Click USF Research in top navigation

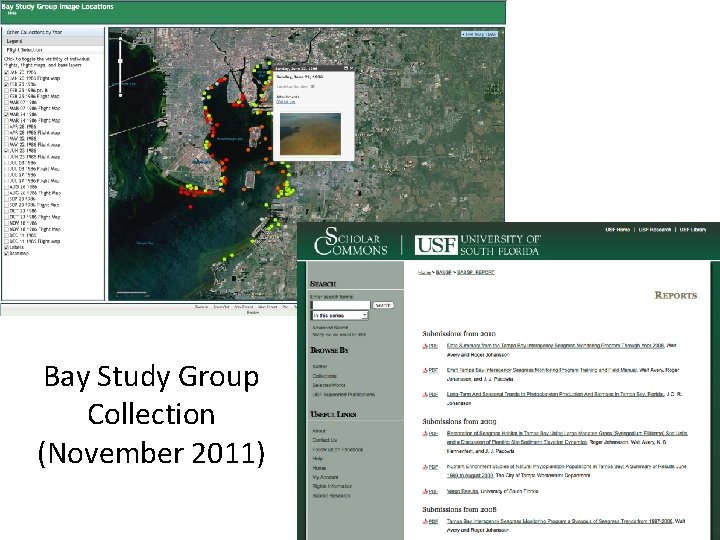655,230
